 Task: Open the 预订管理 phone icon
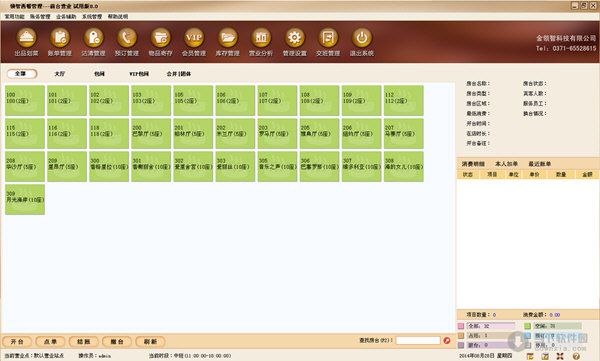[x=127, y=38]
